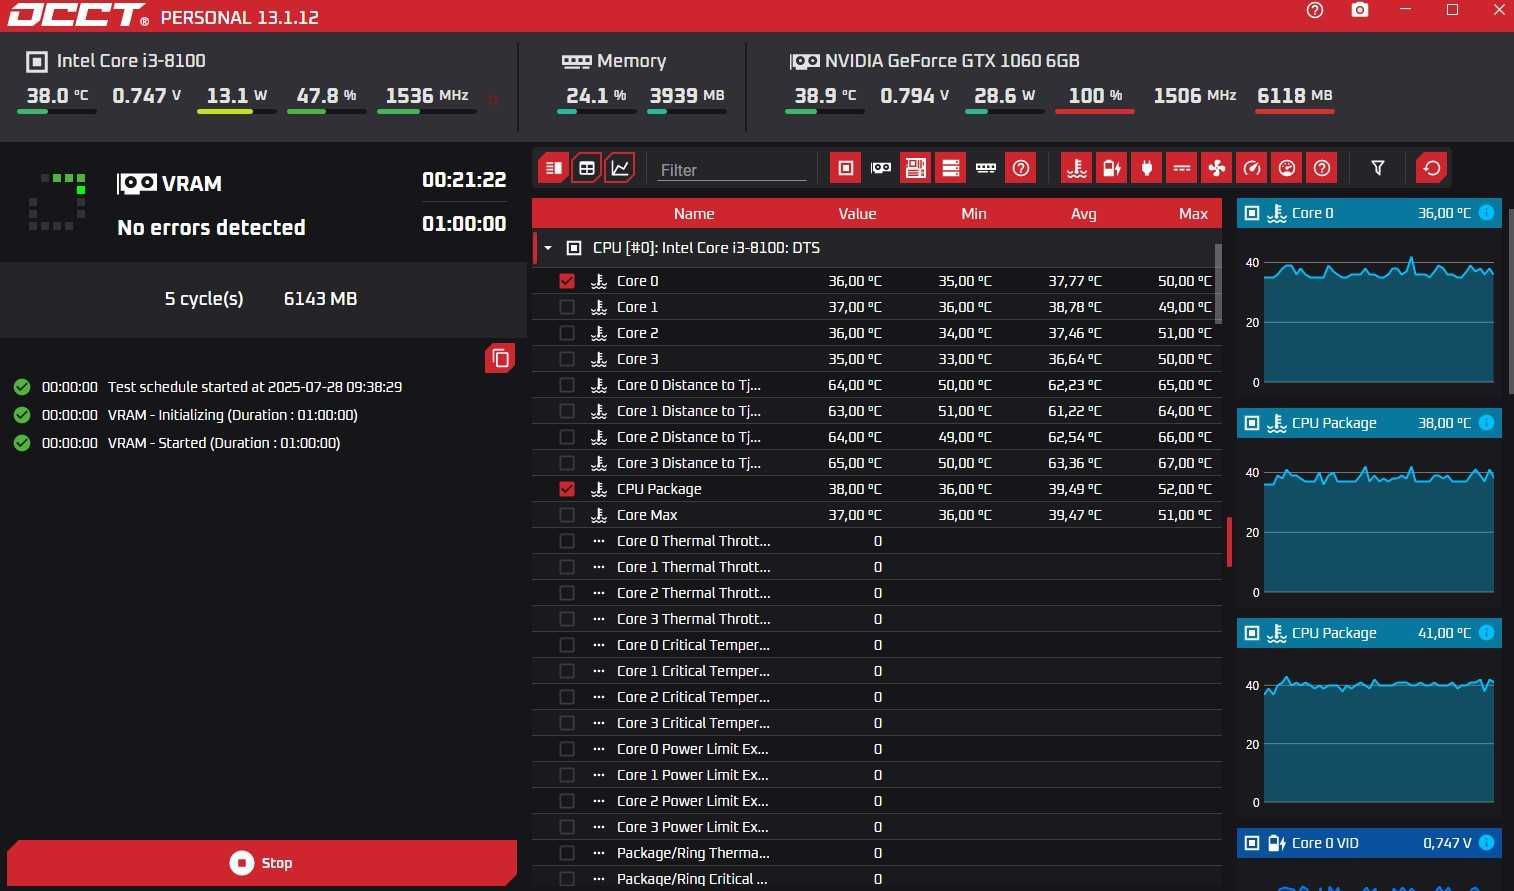
Task: Click the Core 2 Power Limit row
Action: [877, 801]
